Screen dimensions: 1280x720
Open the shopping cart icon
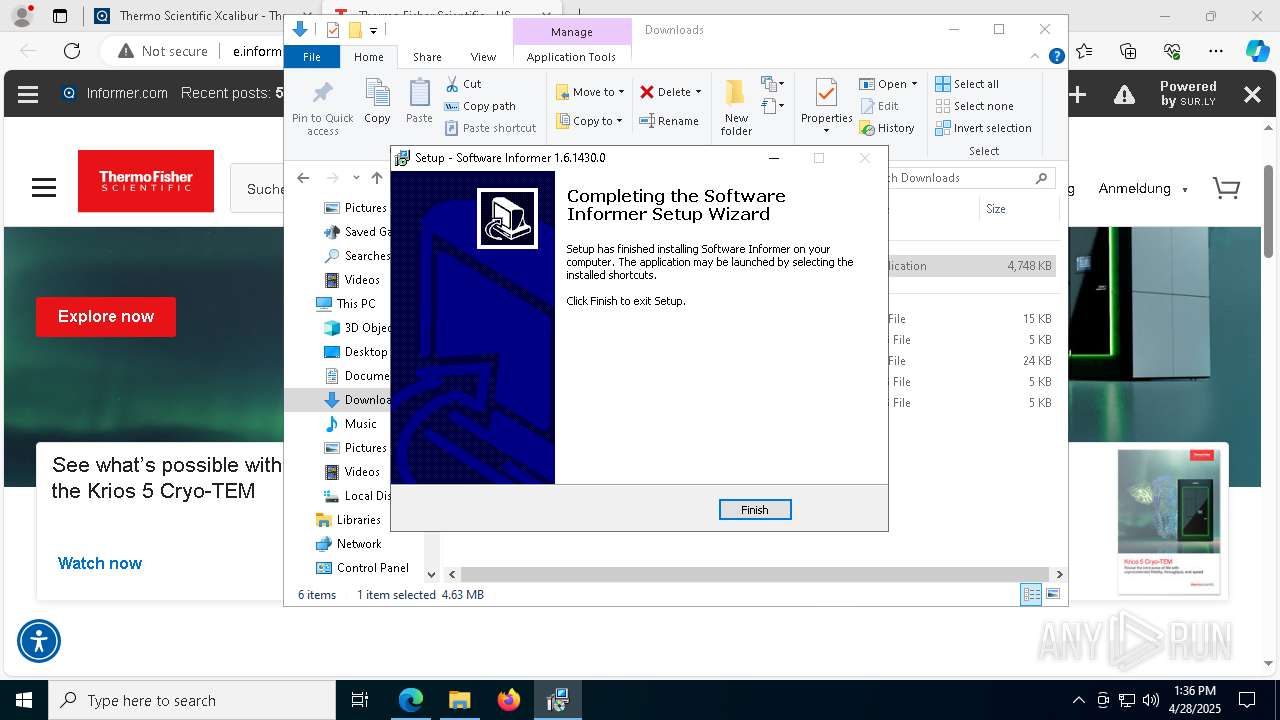point(1226,188)
